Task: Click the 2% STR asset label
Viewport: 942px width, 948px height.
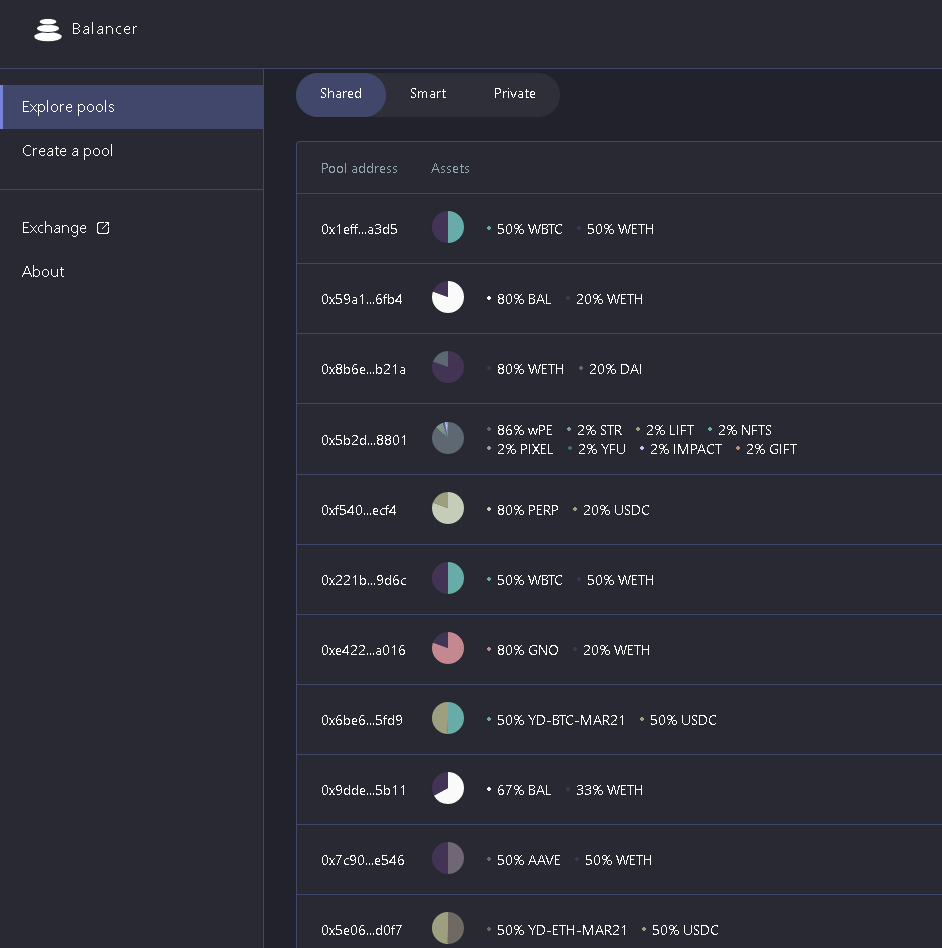Action: [x=600, y=431]
